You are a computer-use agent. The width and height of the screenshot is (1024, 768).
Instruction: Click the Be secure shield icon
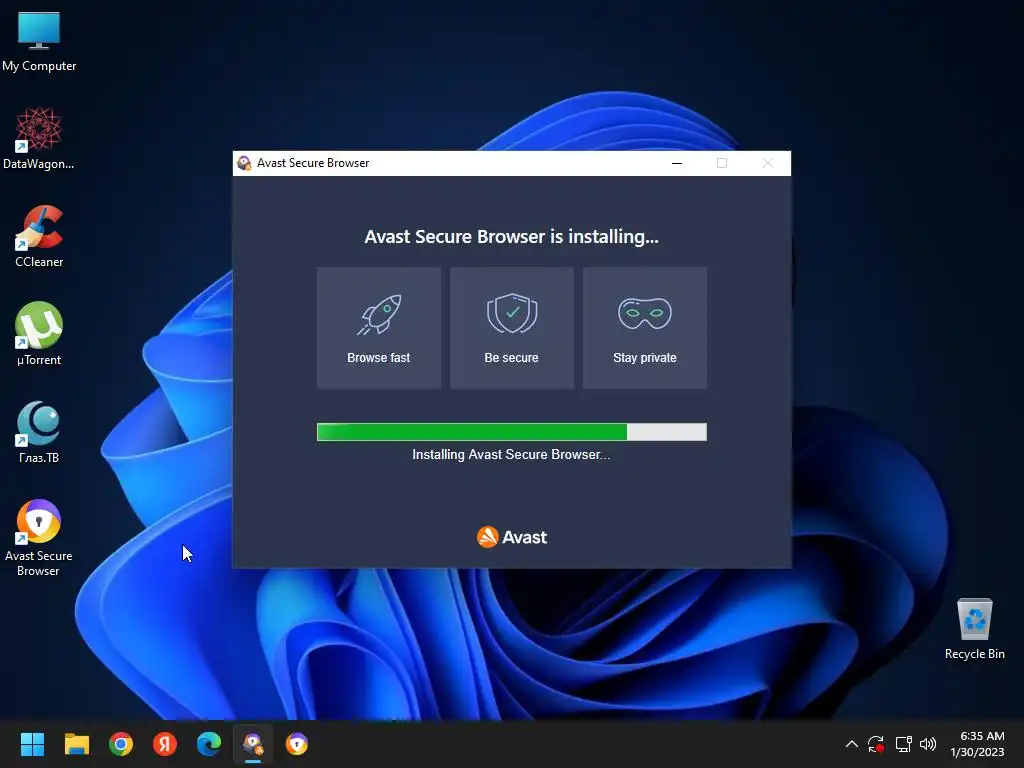(512, 313)
